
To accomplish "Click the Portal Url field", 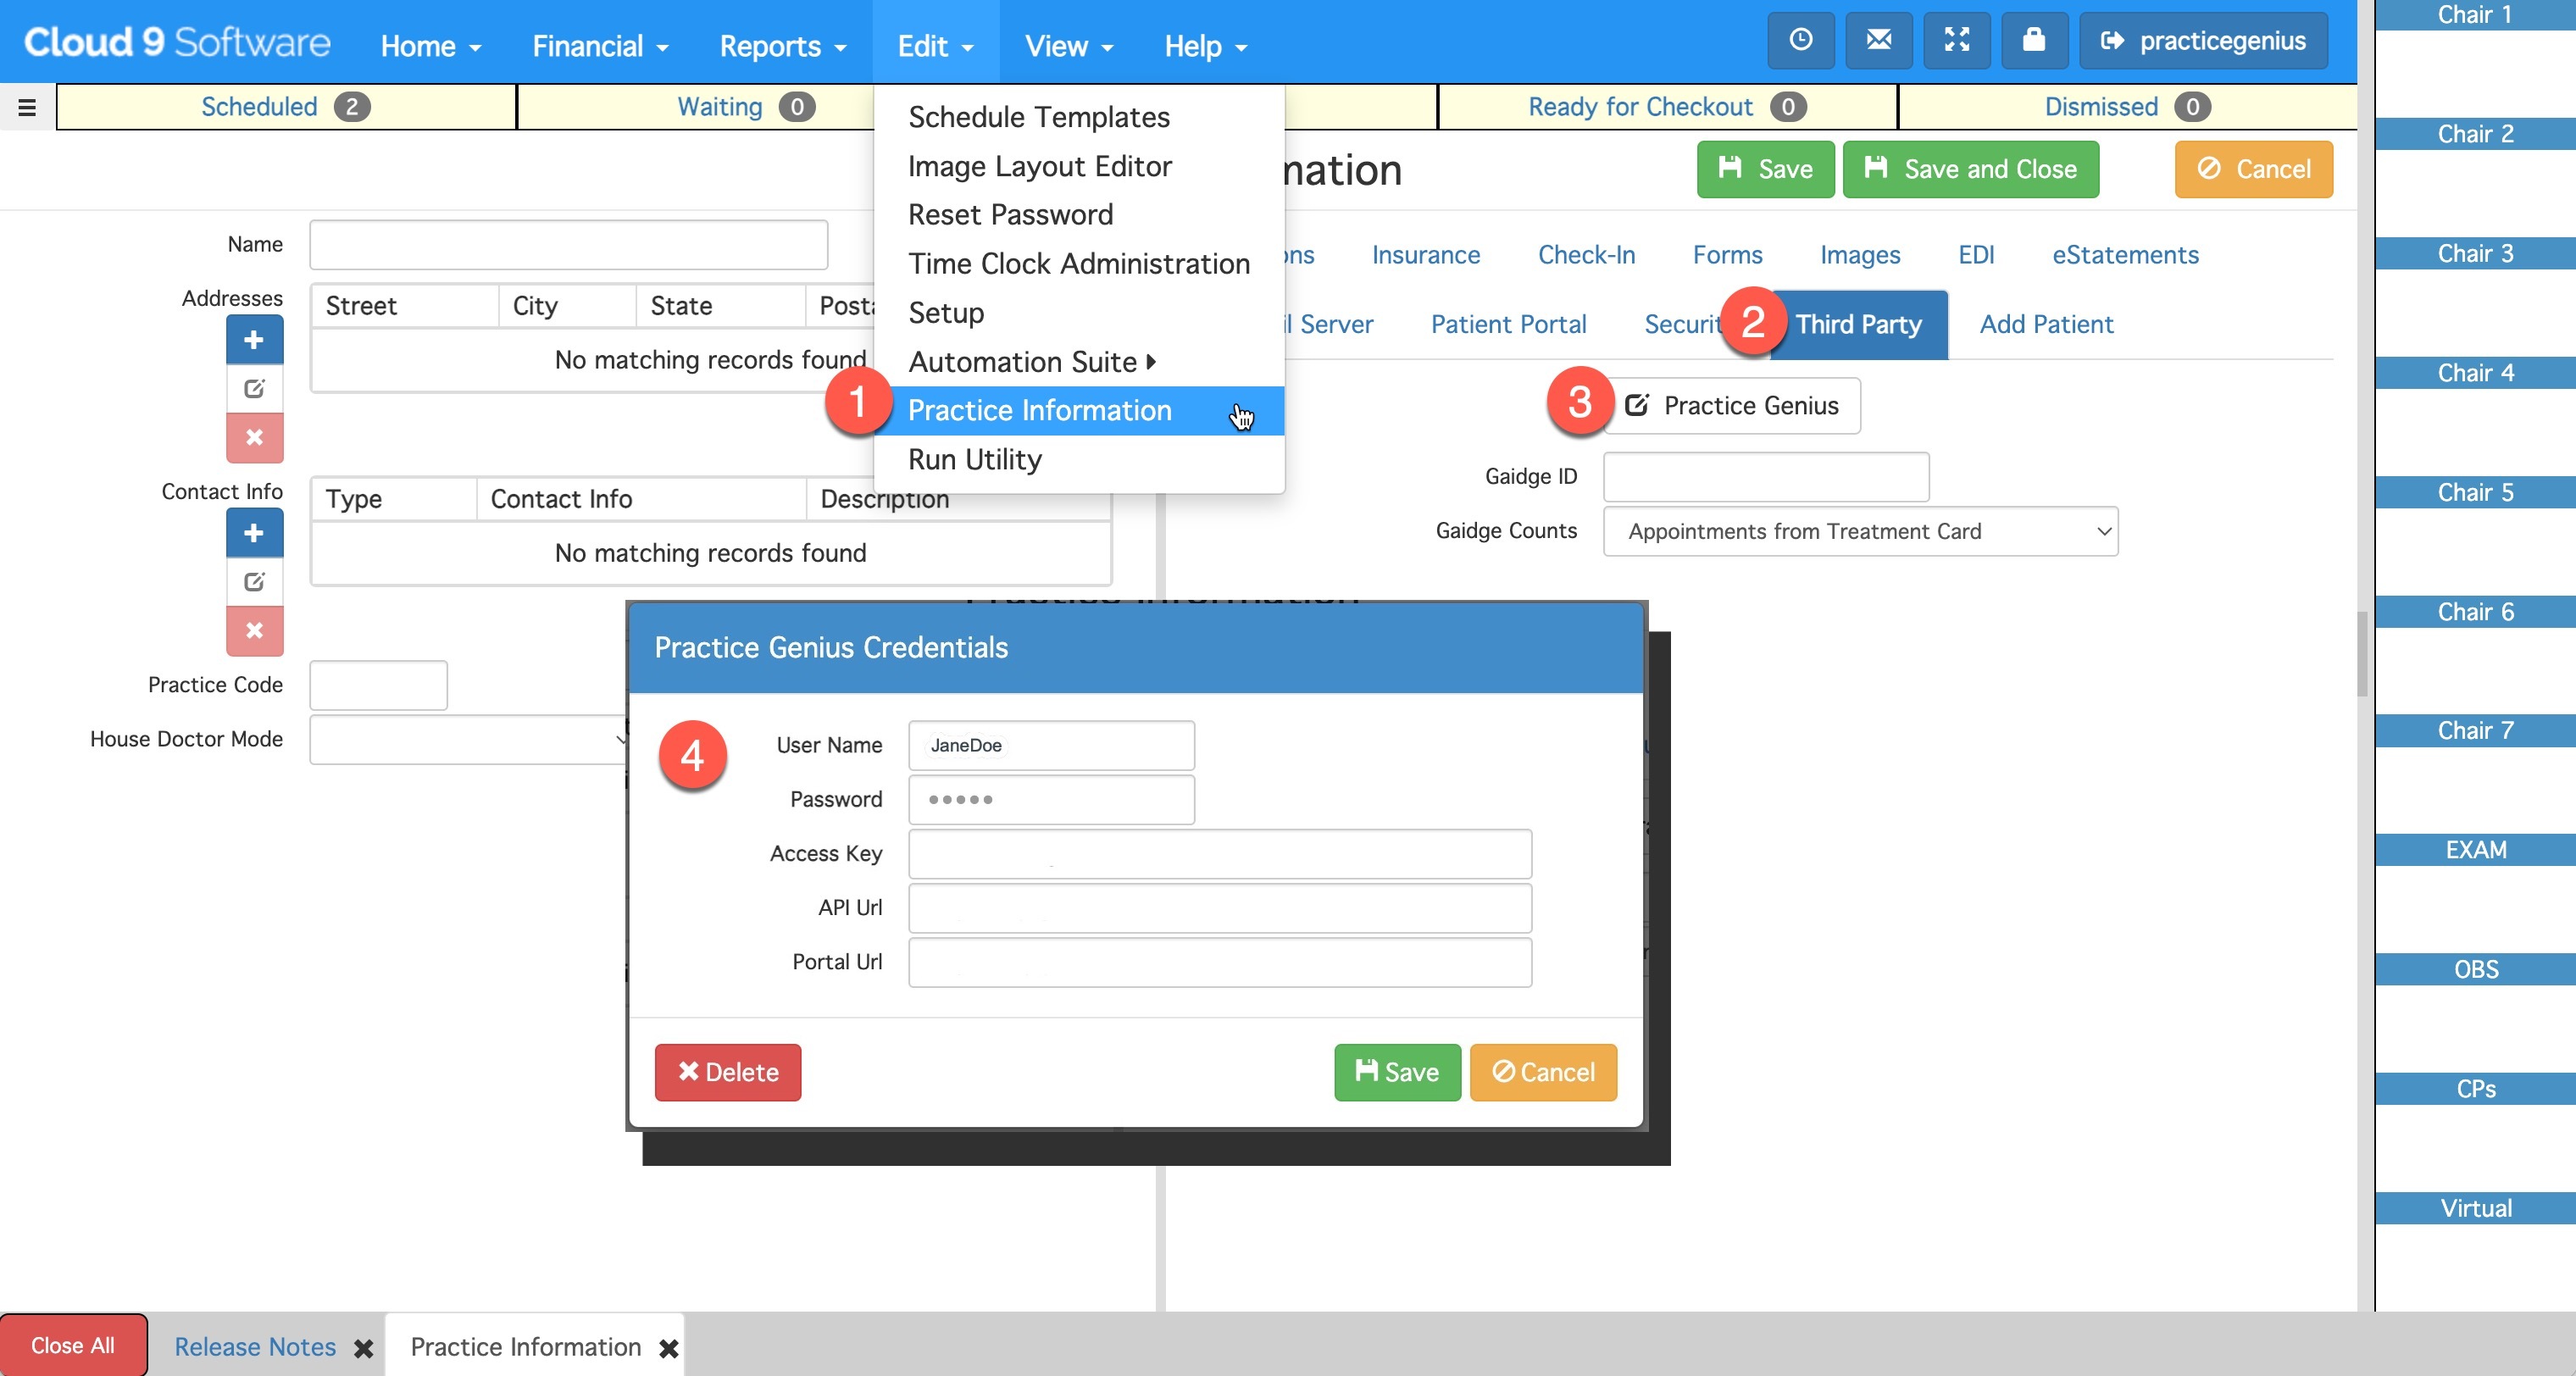I will coord(1220,962).
